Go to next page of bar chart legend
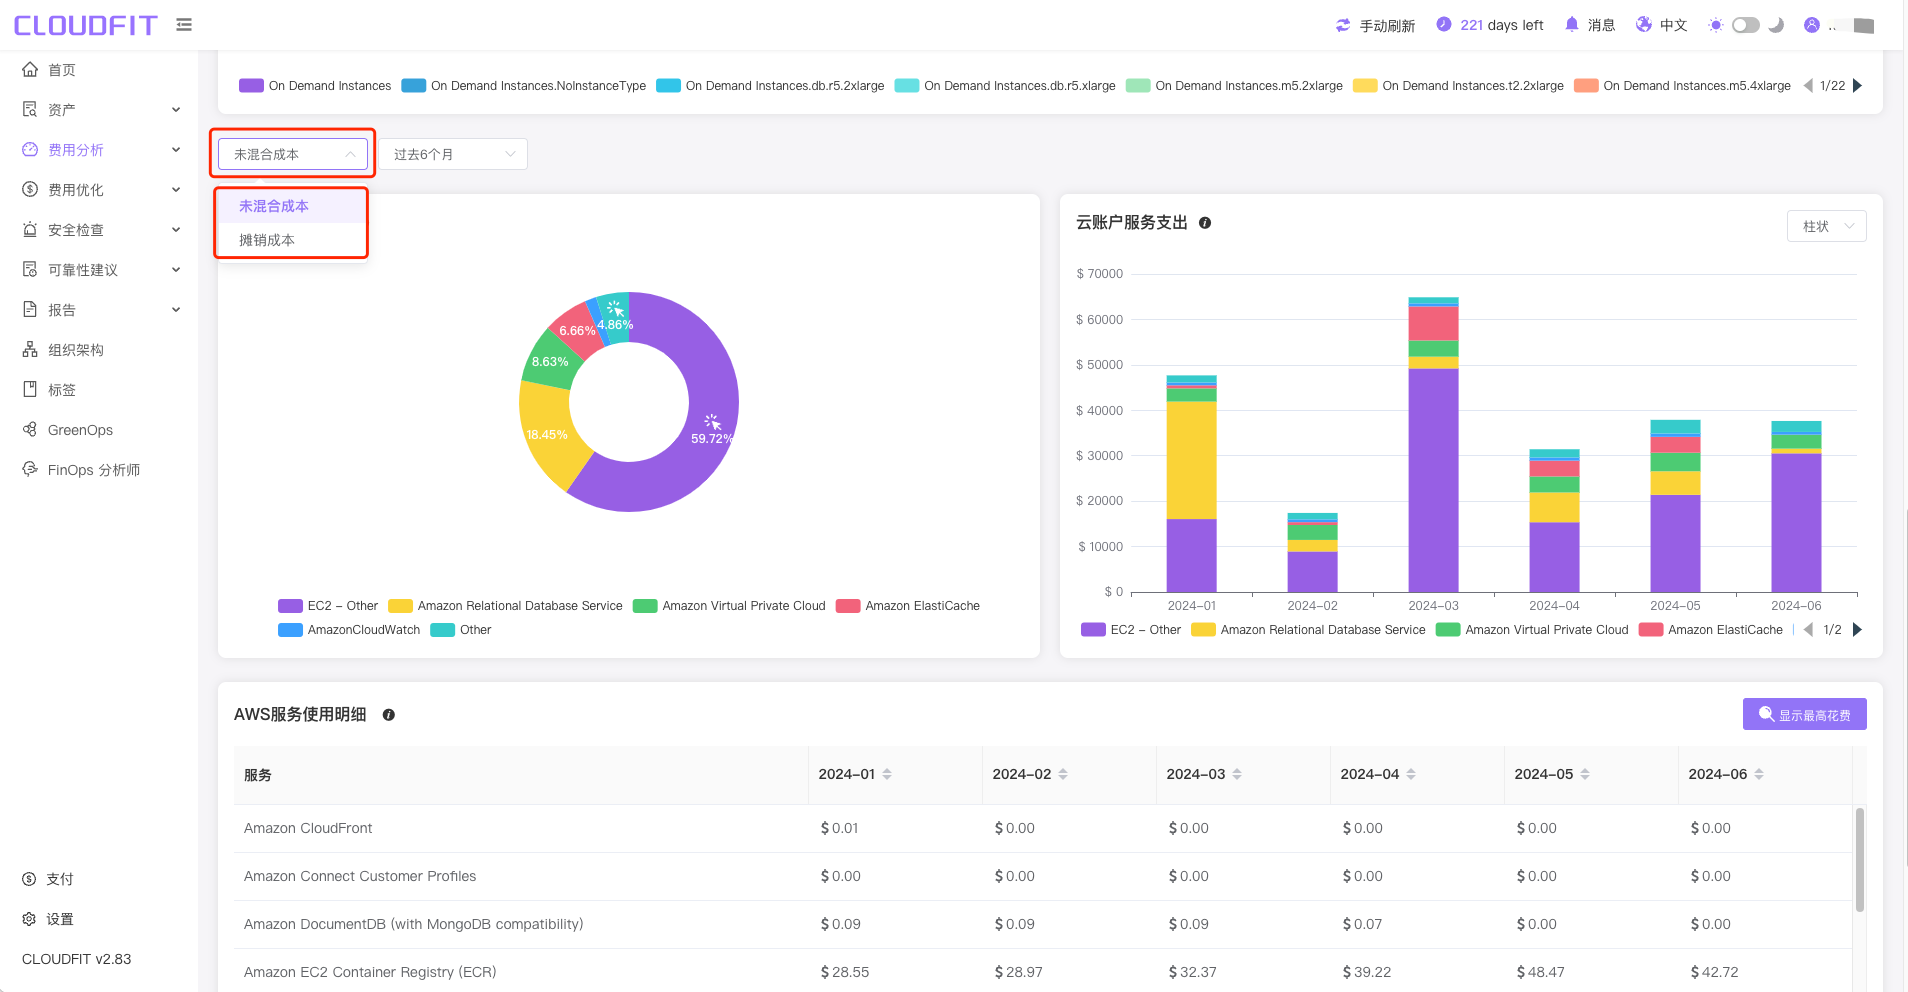Screen dimensions: 1908x992 pyautogui.click(x=1858, y=630)
